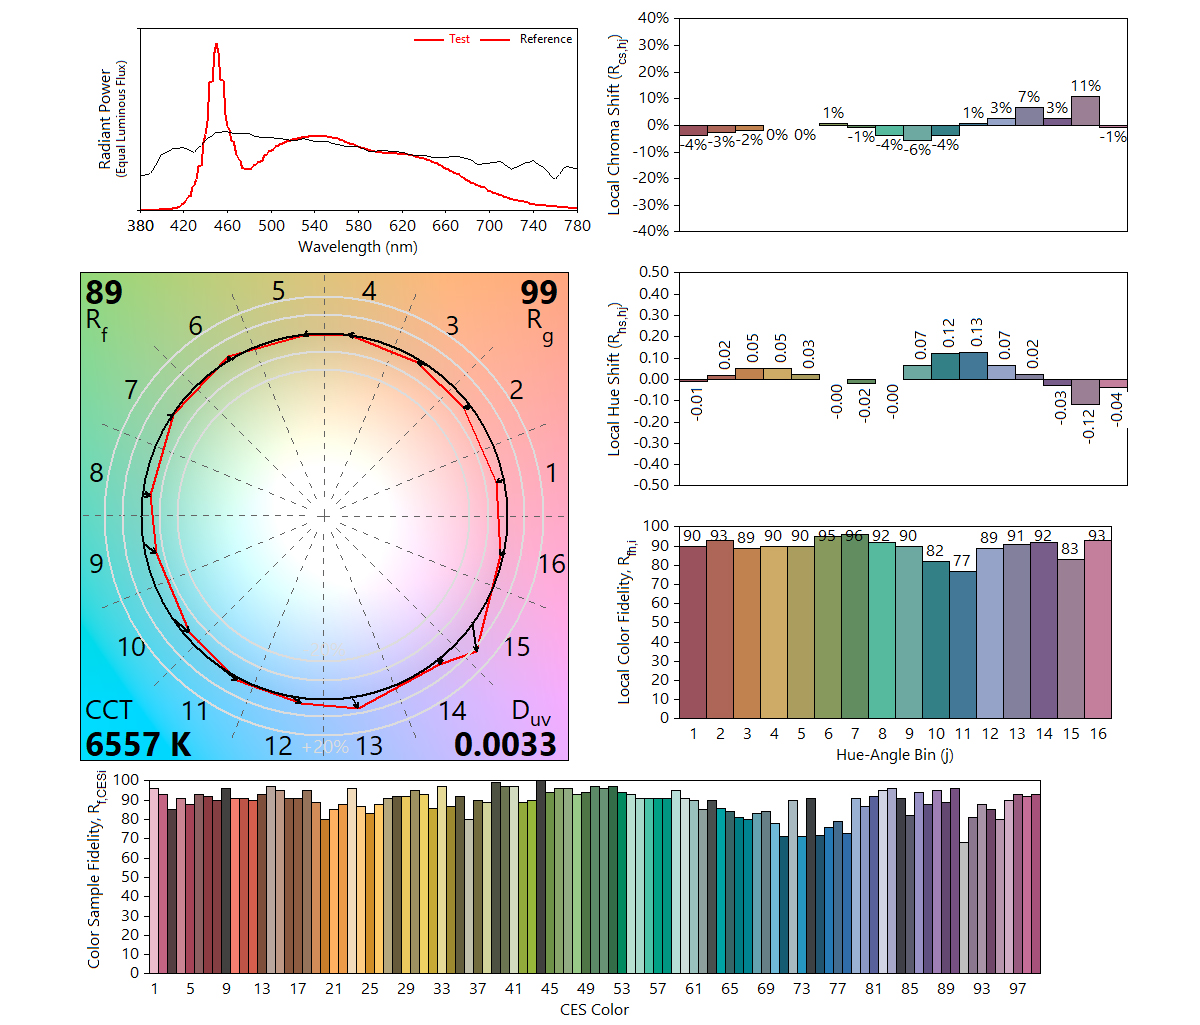The height and width of the screenshot is (1025, 1200).
Task: Click the CCT value 6557 K
Action: coord(138,744)
